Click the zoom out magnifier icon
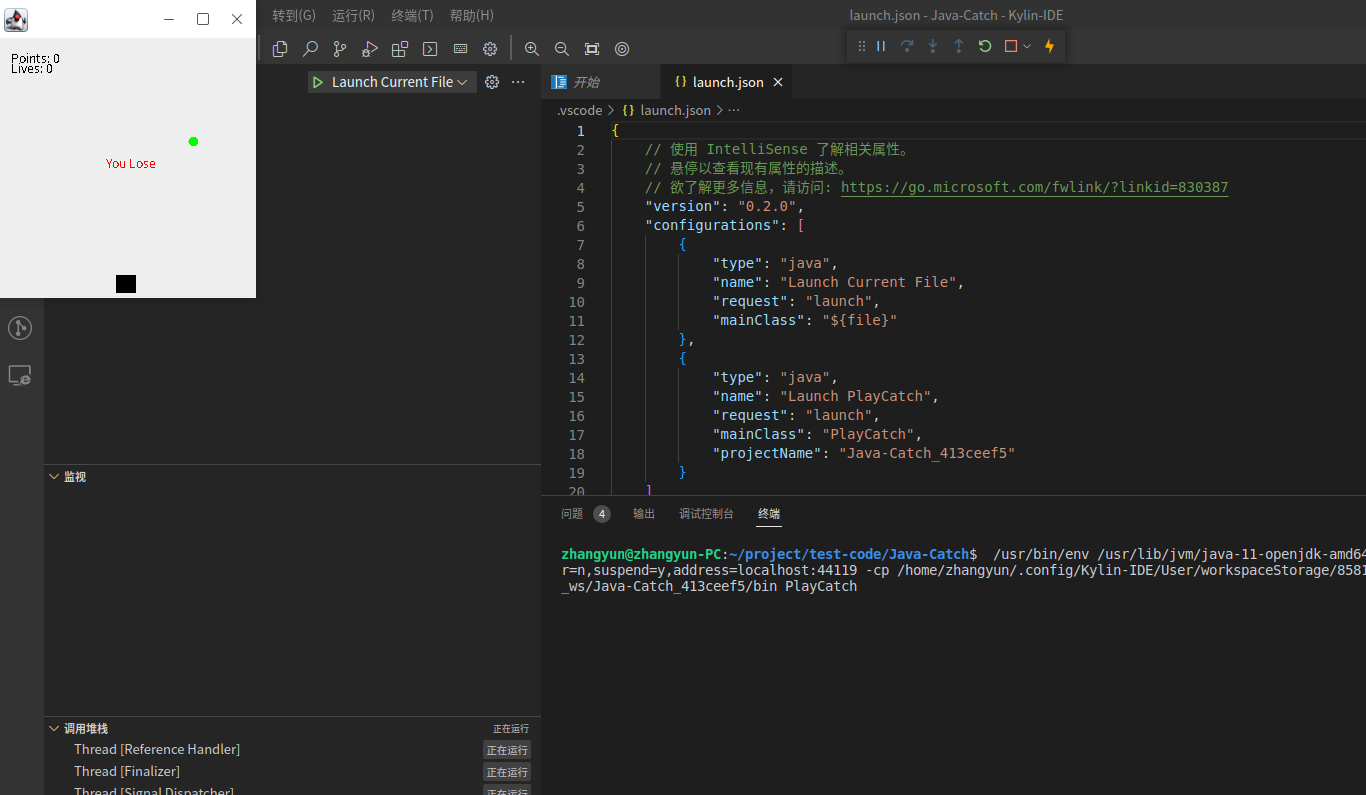The height and width of the screenshot is (795, 1366). [562, 48]
